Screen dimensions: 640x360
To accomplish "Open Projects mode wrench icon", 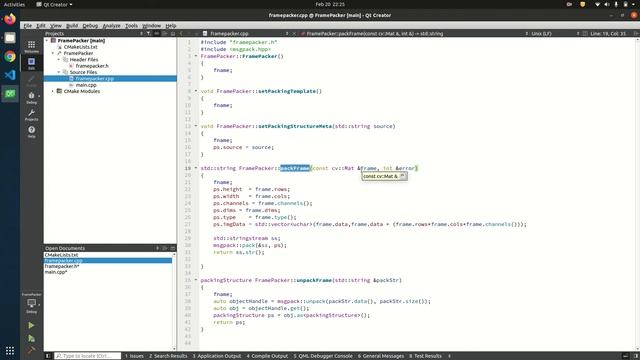I will tap(31, 115).
